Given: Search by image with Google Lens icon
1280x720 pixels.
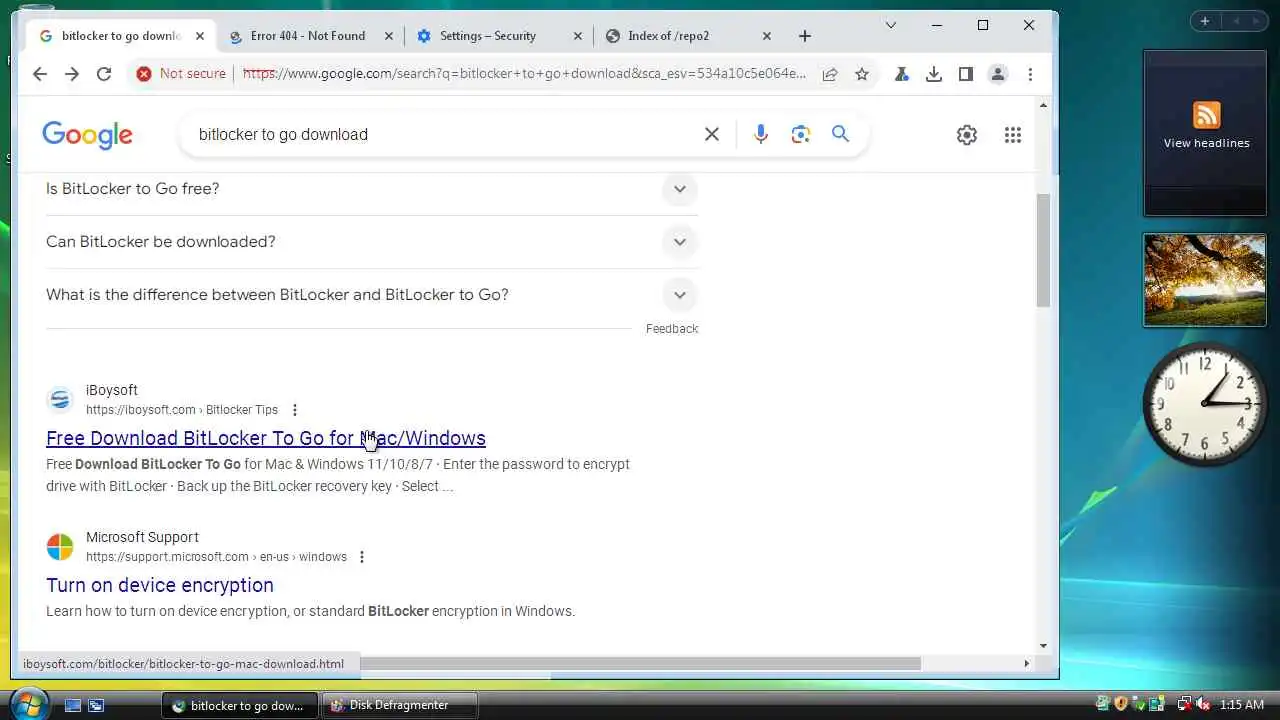Looking at the screenshot, I should point(801,134).
